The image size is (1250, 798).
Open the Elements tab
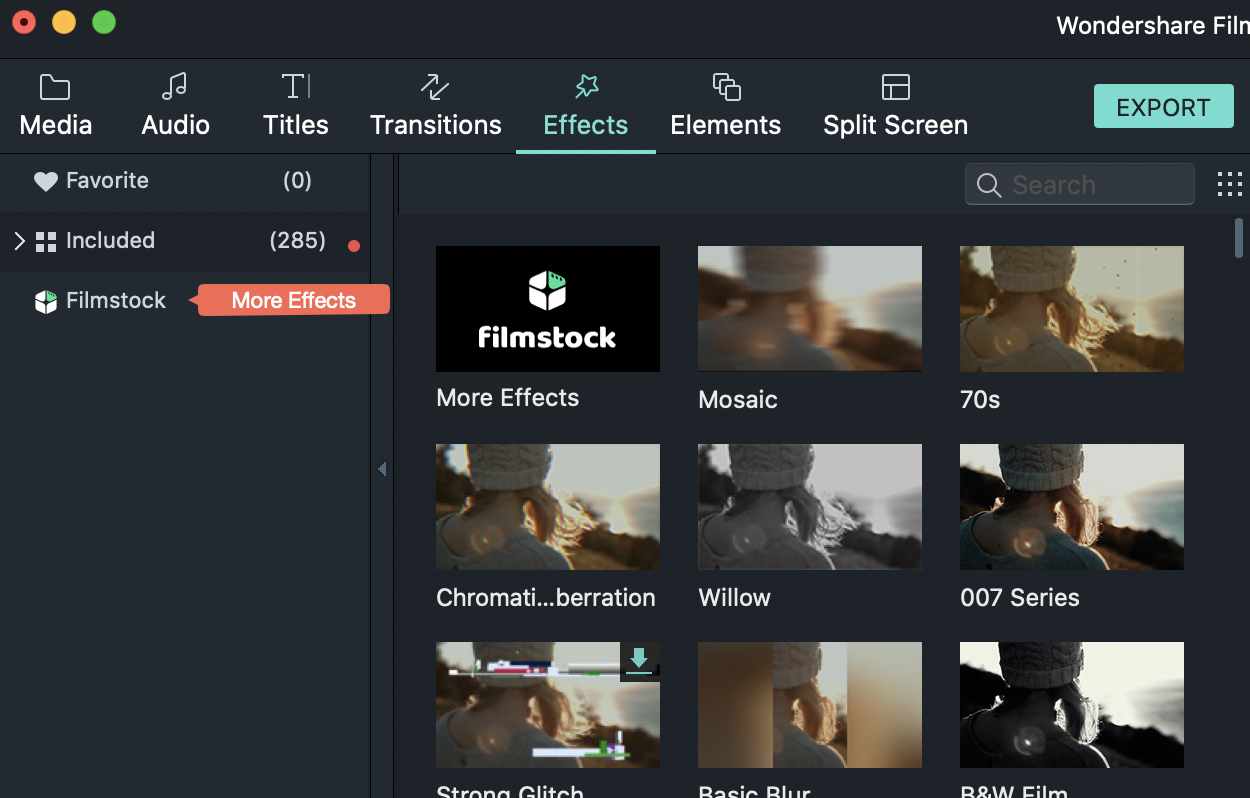(726, 106)
